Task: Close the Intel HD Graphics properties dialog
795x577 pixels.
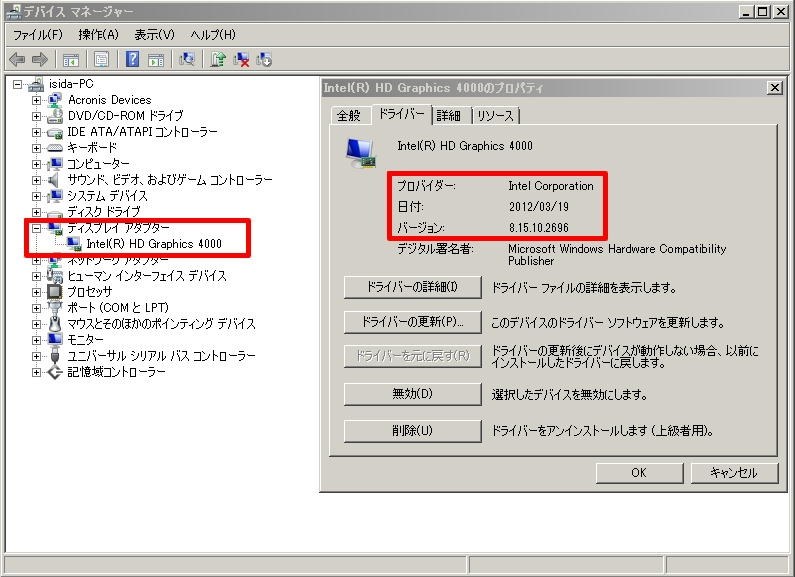Action: pos(775,88)
